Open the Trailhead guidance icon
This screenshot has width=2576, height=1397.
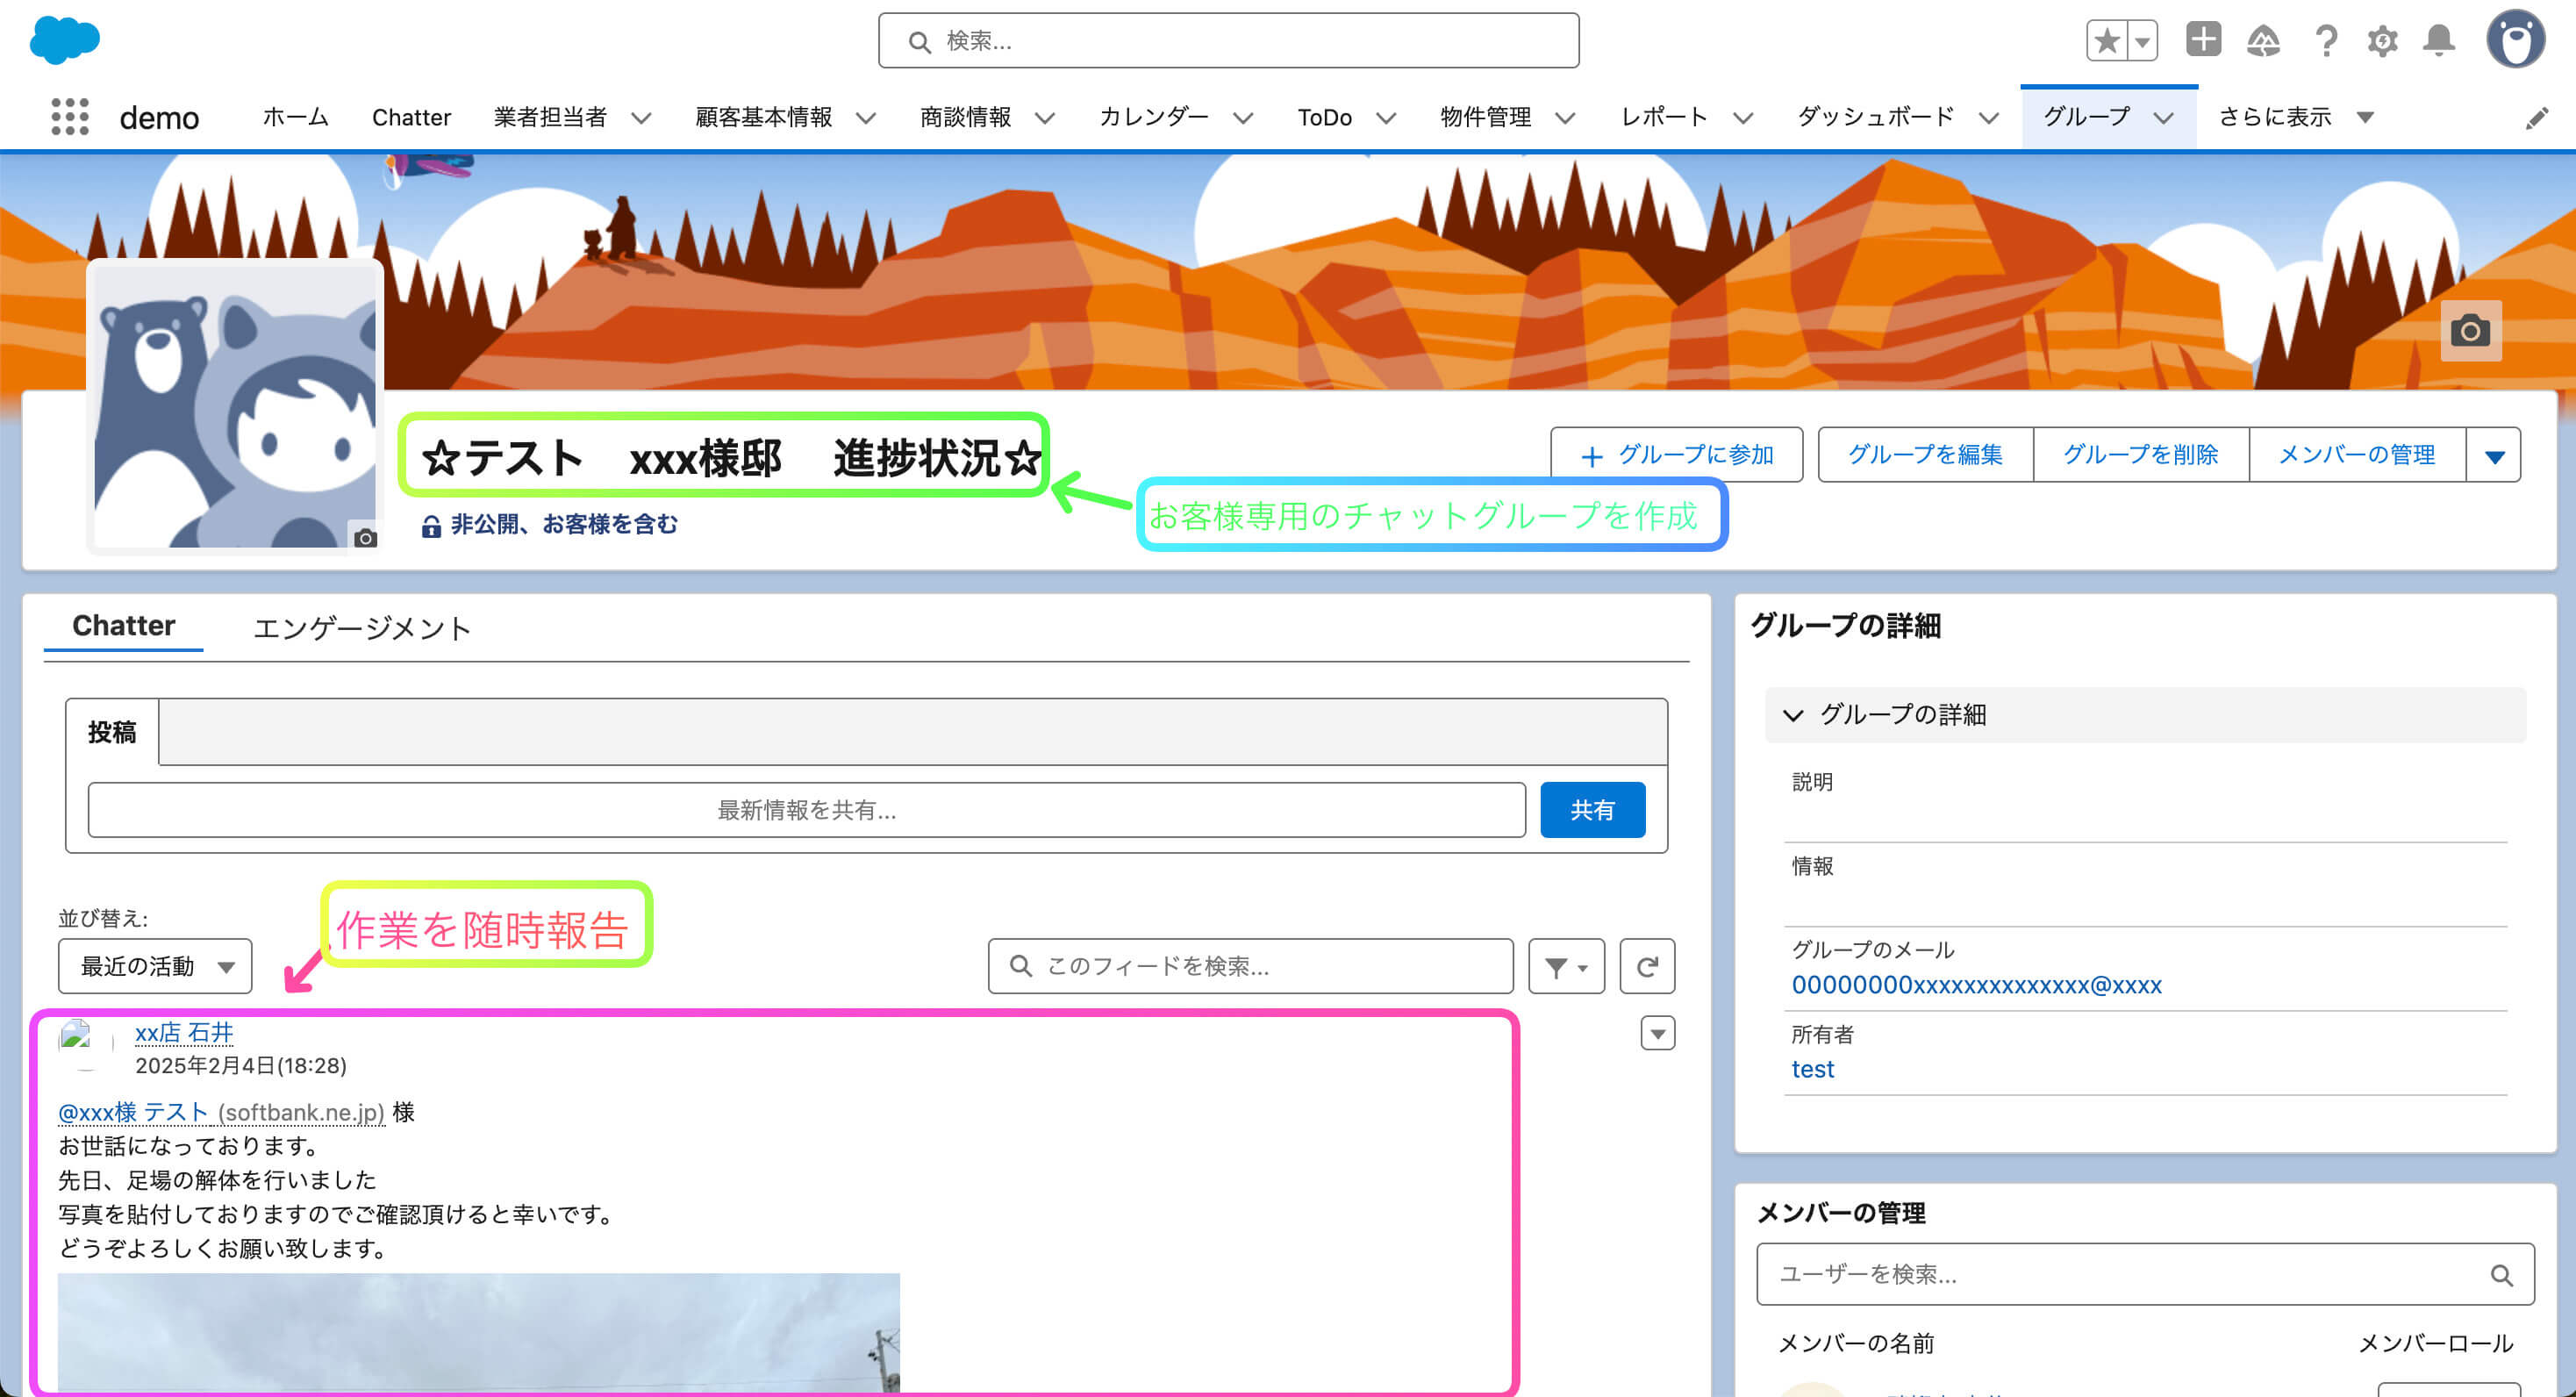click(x=2263, y=41)
